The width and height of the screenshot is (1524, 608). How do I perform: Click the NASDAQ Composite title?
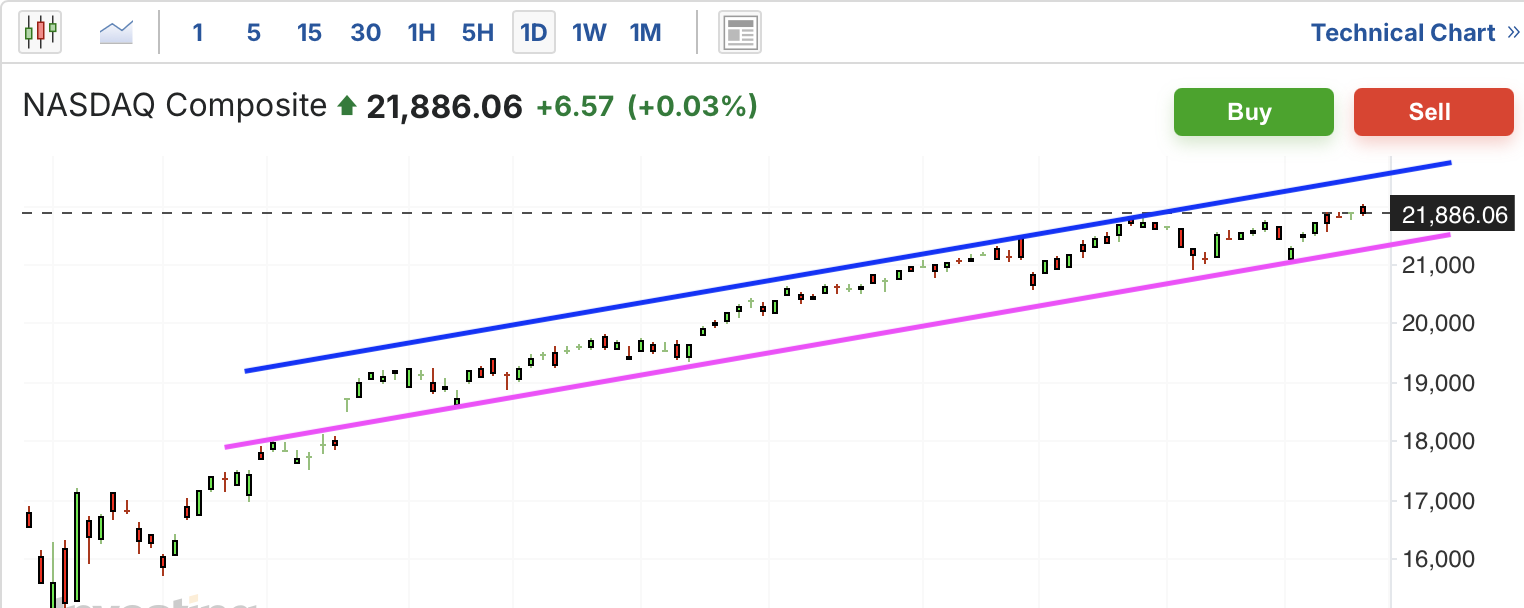click(x=175, y=105)
